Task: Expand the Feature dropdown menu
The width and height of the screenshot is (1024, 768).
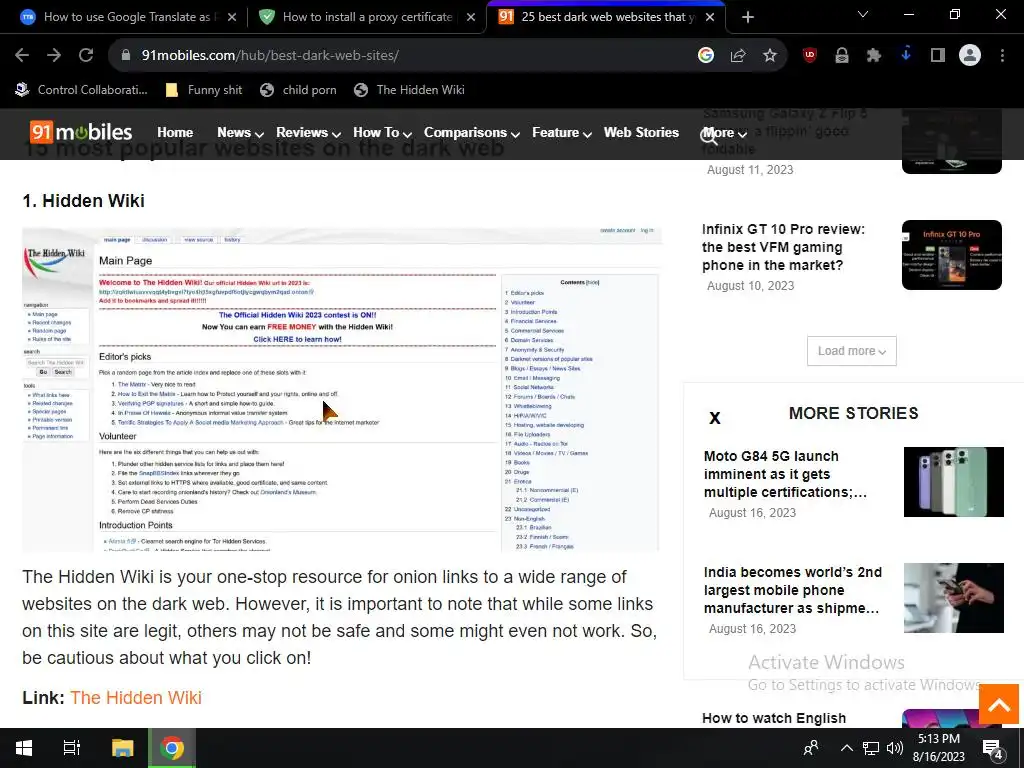Action: [562, 133]
